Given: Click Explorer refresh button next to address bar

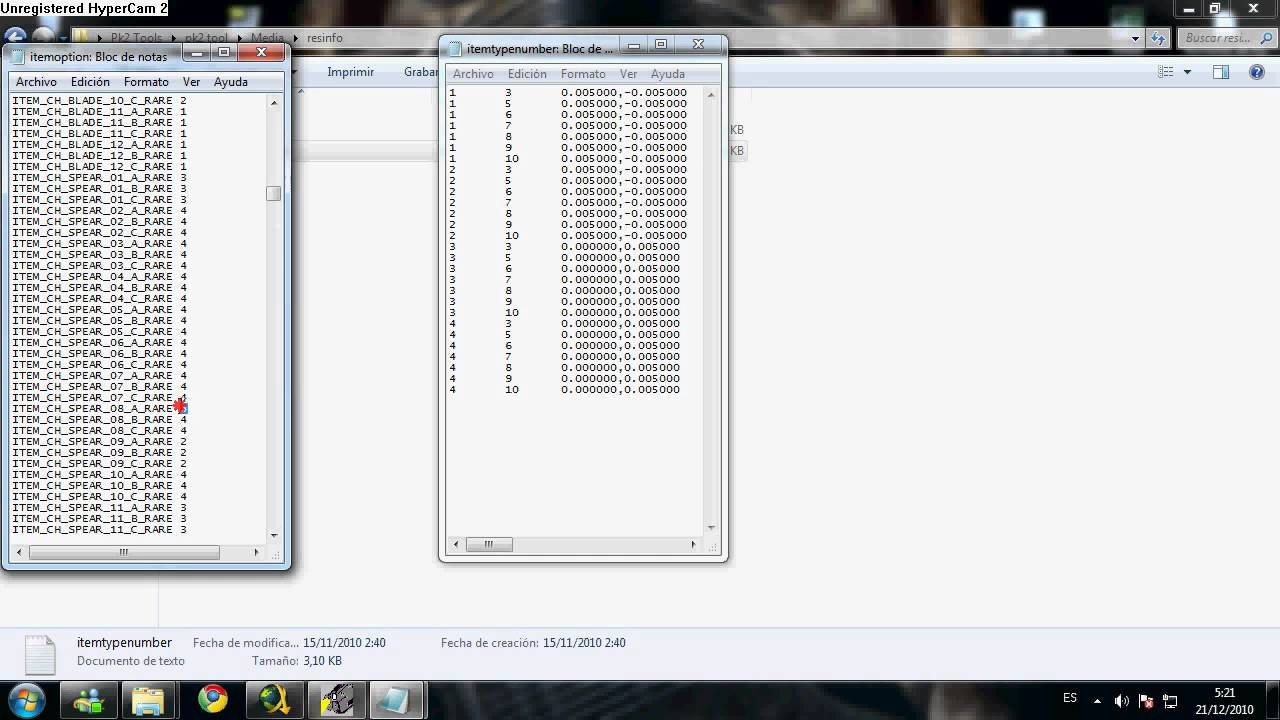Looking at the screenshot, I should click(1159, 38).
